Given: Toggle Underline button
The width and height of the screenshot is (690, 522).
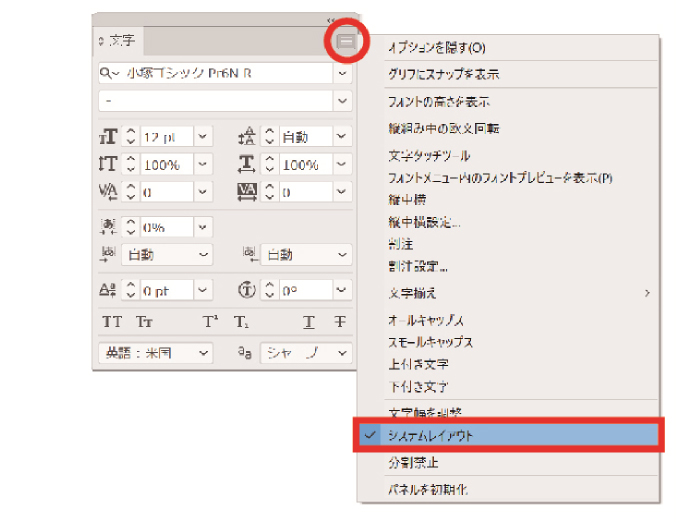Looking at the screenshot, I should click(309, 322).
